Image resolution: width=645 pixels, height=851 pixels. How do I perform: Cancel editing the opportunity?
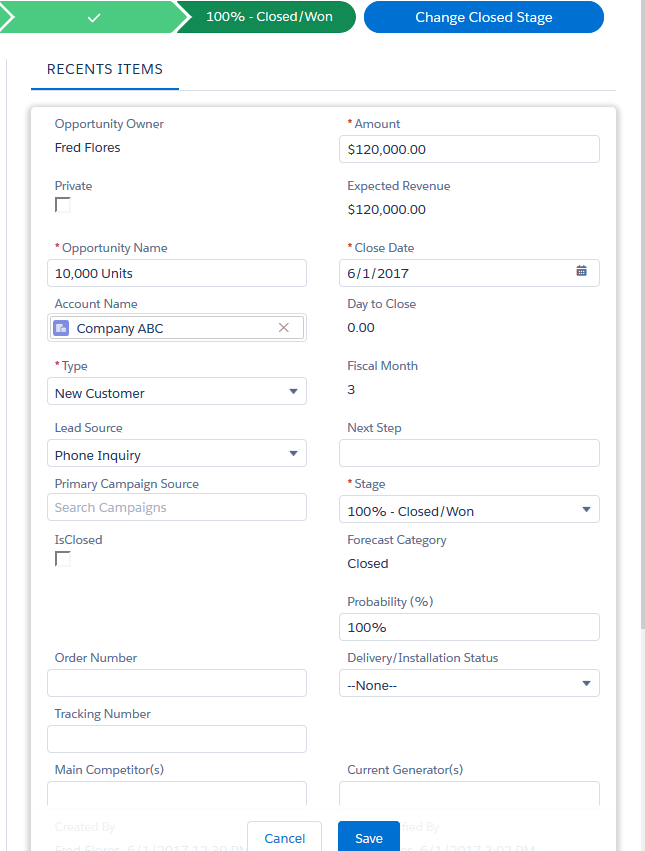[284, 838]
